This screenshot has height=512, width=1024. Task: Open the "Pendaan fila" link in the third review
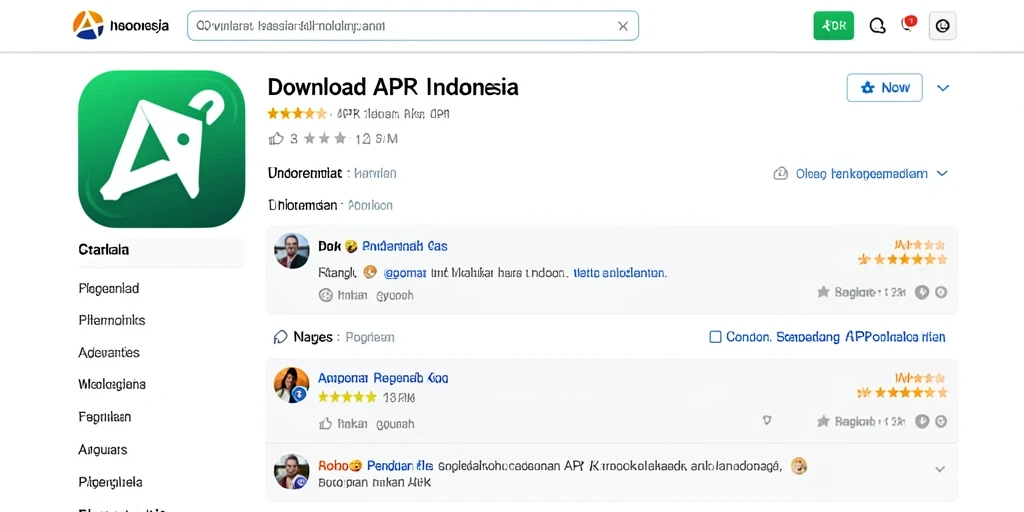(400, 466)
